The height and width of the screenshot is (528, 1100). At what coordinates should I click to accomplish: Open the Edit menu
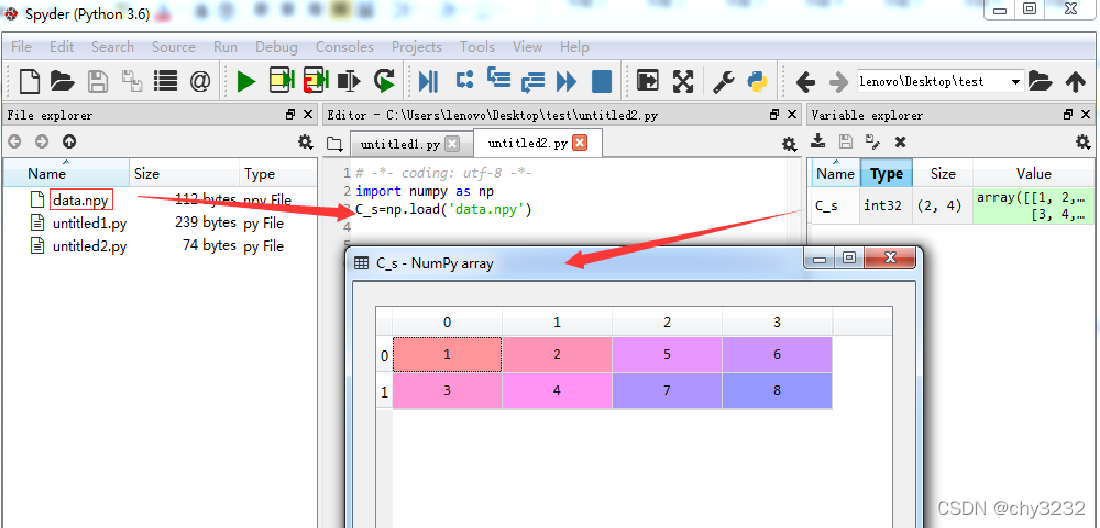pos(62,47)
